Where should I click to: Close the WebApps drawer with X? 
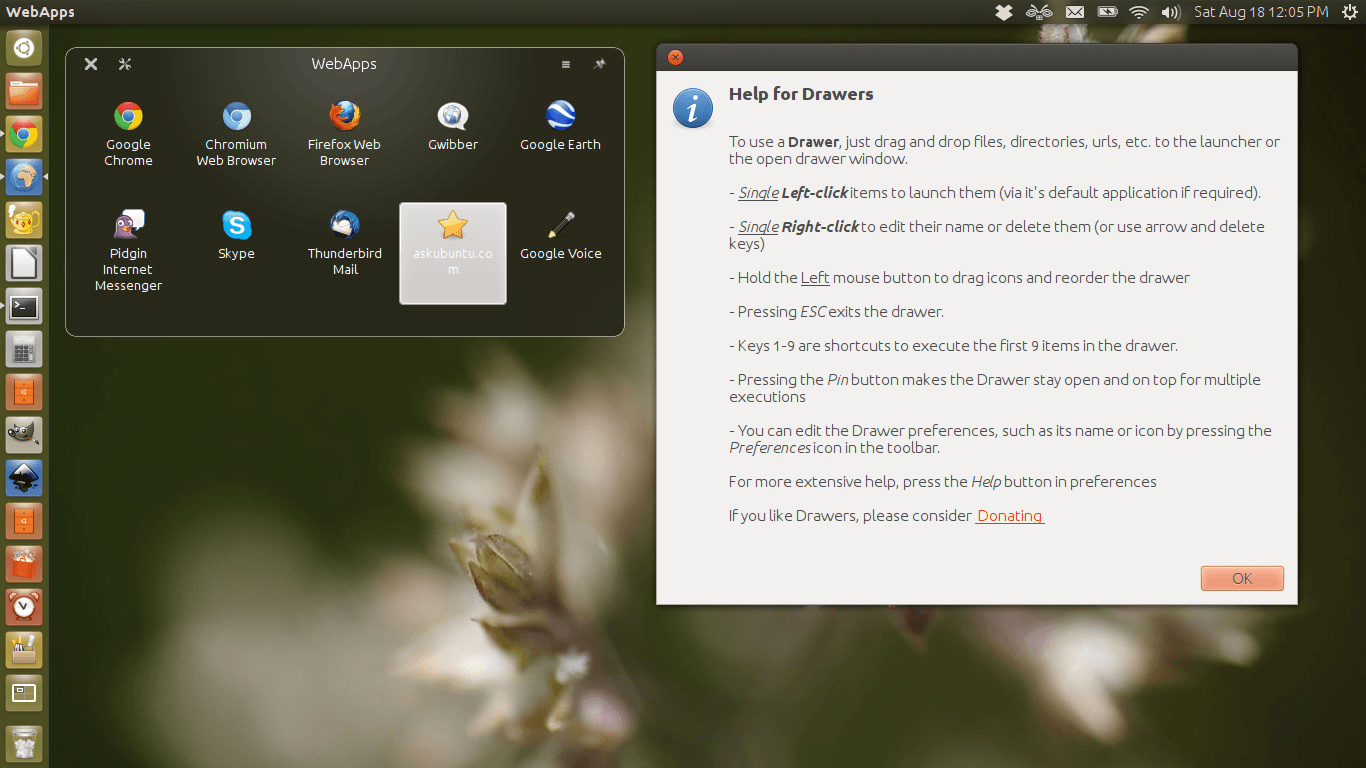point(91,64)
